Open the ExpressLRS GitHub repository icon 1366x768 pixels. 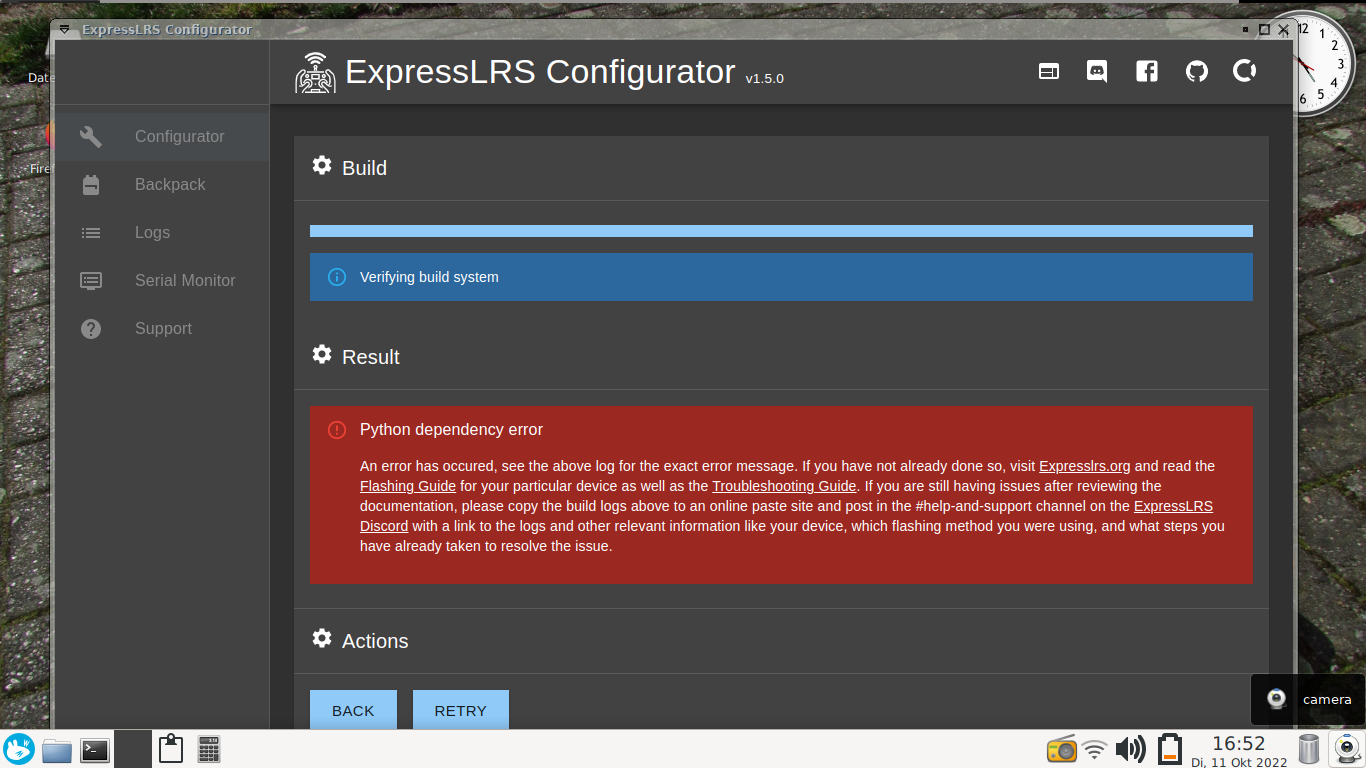1196,71
